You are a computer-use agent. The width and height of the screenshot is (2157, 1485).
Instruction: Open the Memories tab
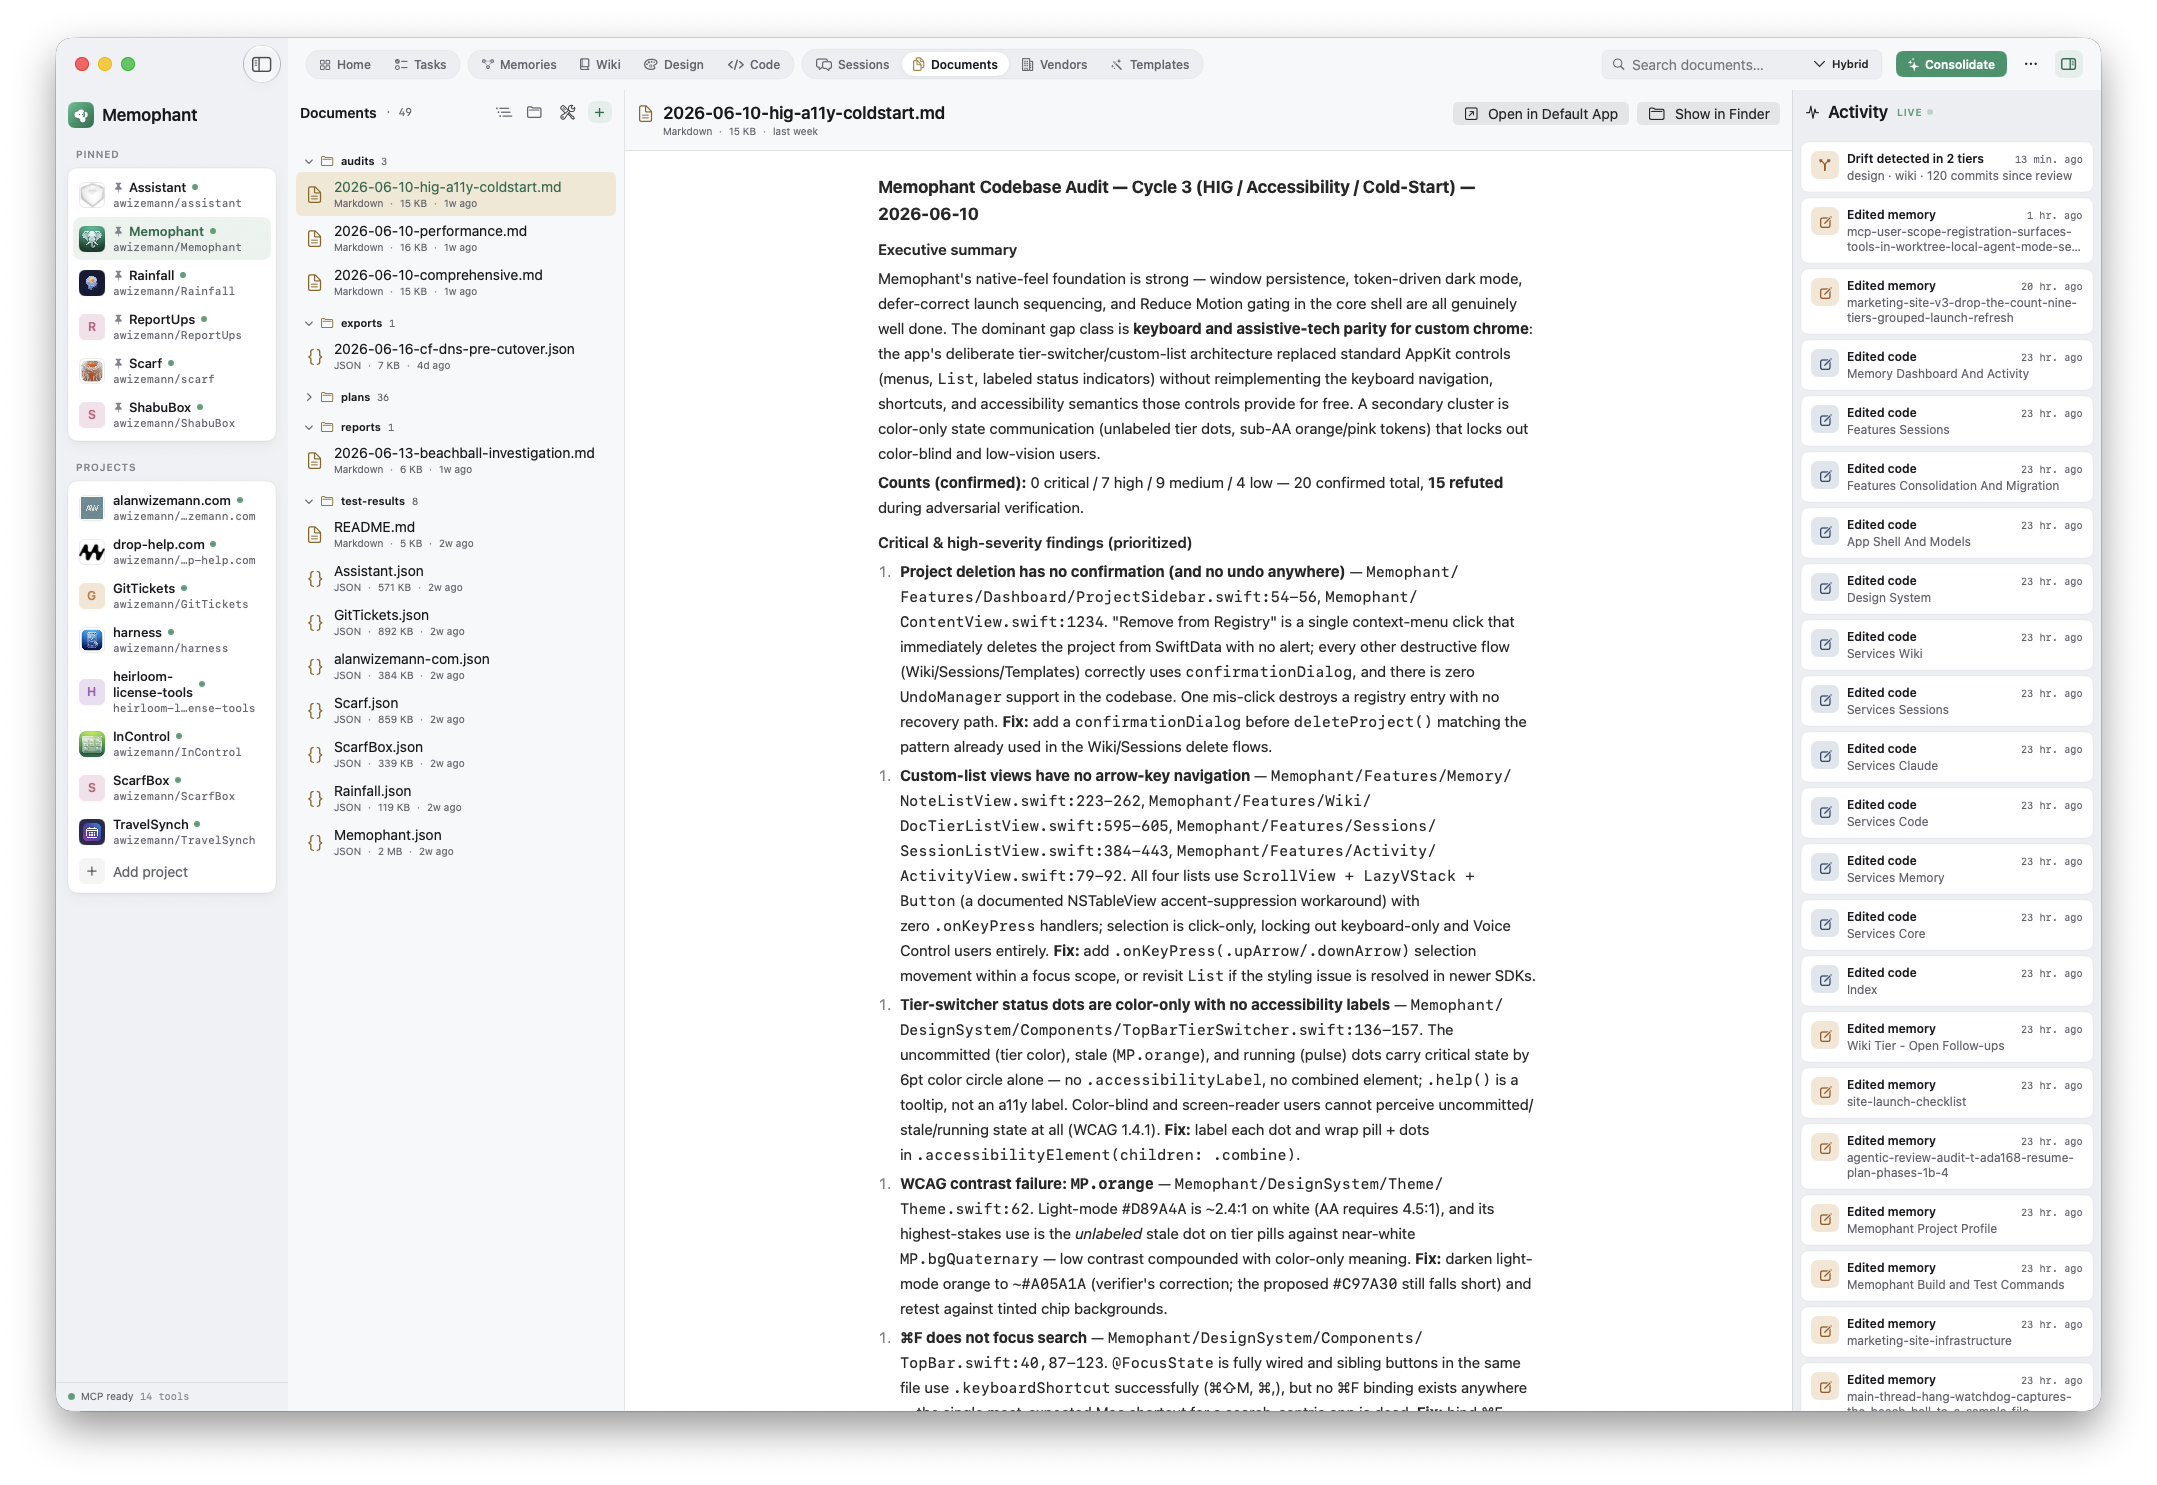click(519, 65)
